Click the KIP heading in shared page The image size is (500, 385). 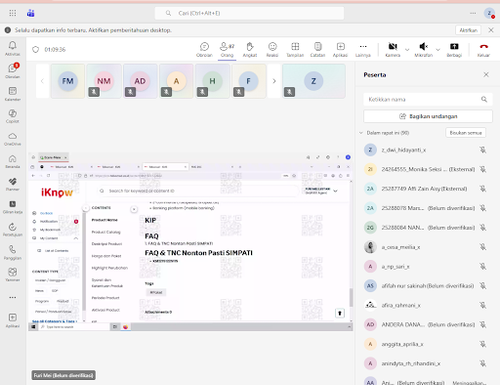(150, 220)
